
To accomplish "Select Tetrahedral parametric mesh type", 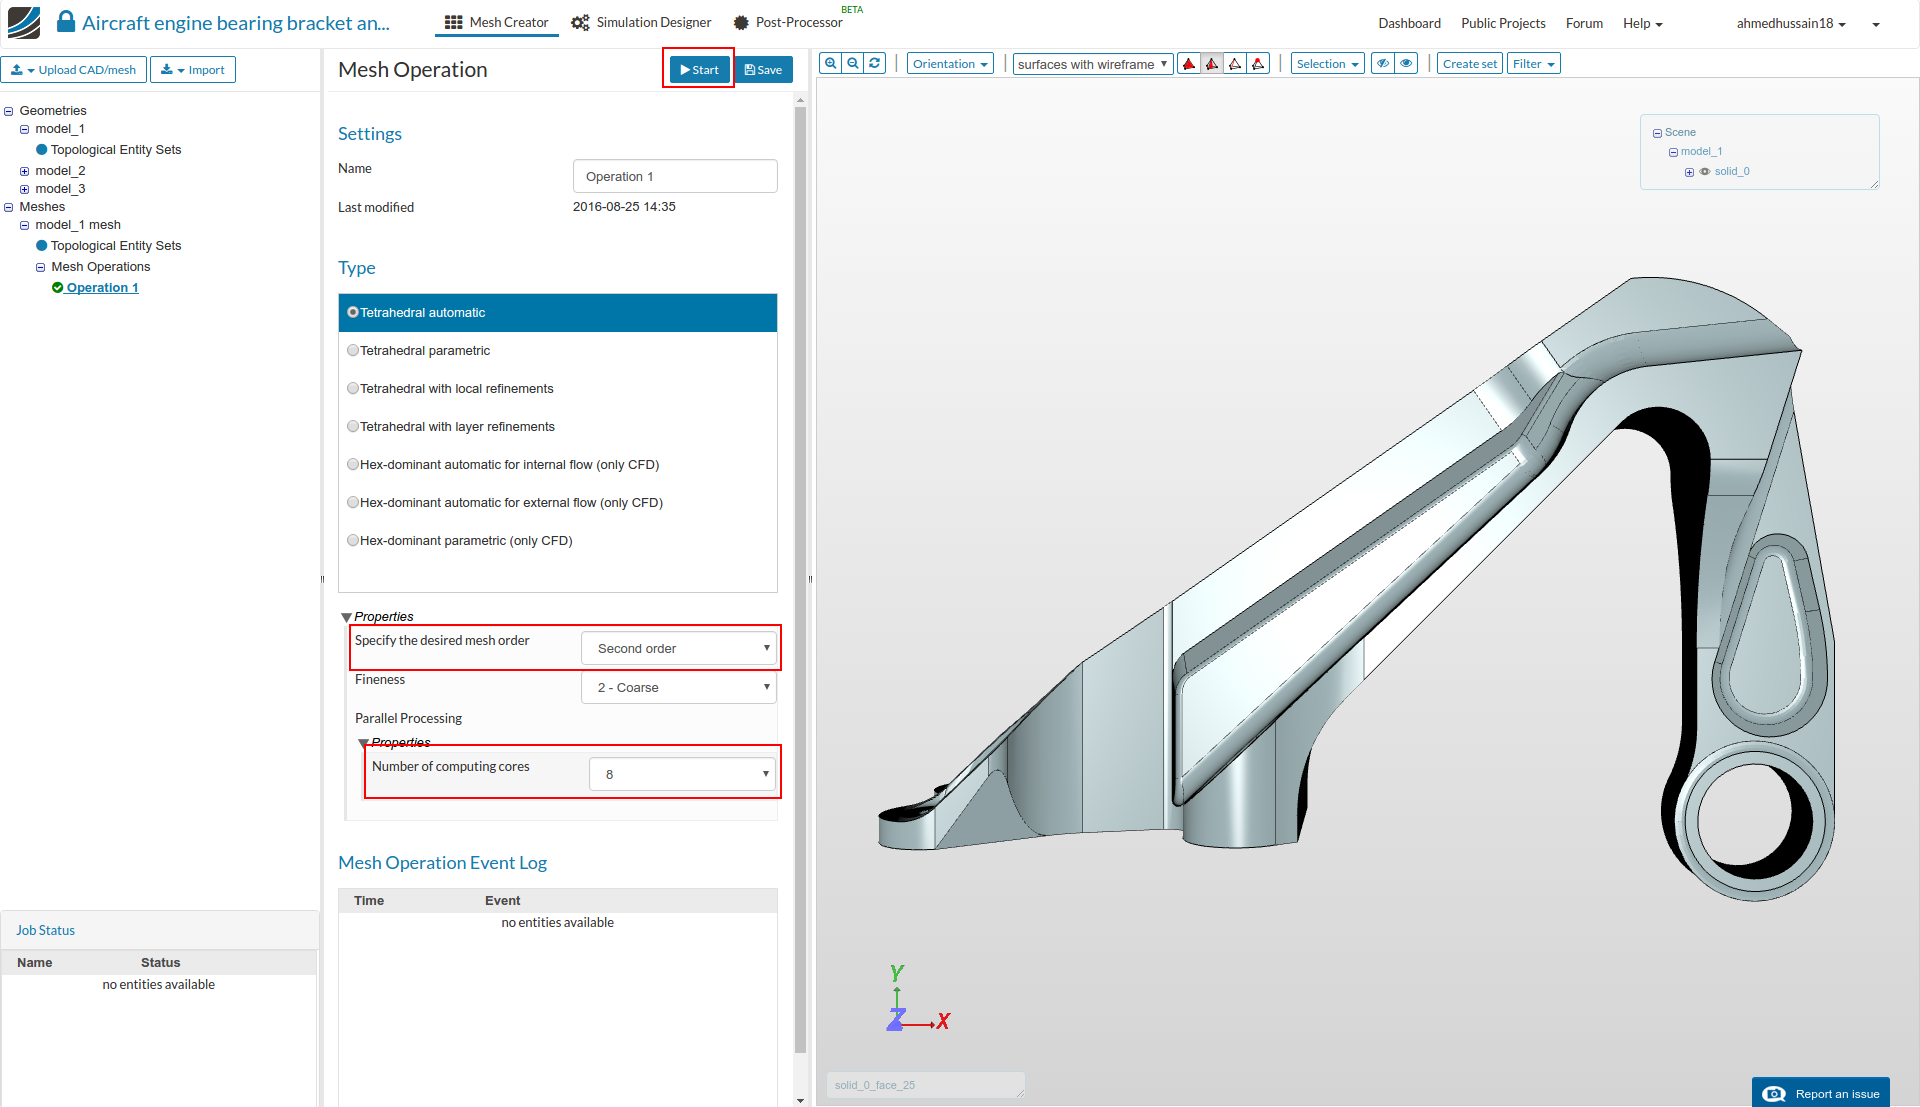I will [353, 351].
